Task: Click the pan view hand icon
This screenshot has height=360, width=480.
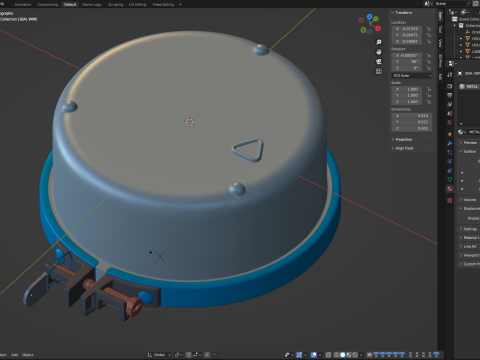Action: point(379,52)
